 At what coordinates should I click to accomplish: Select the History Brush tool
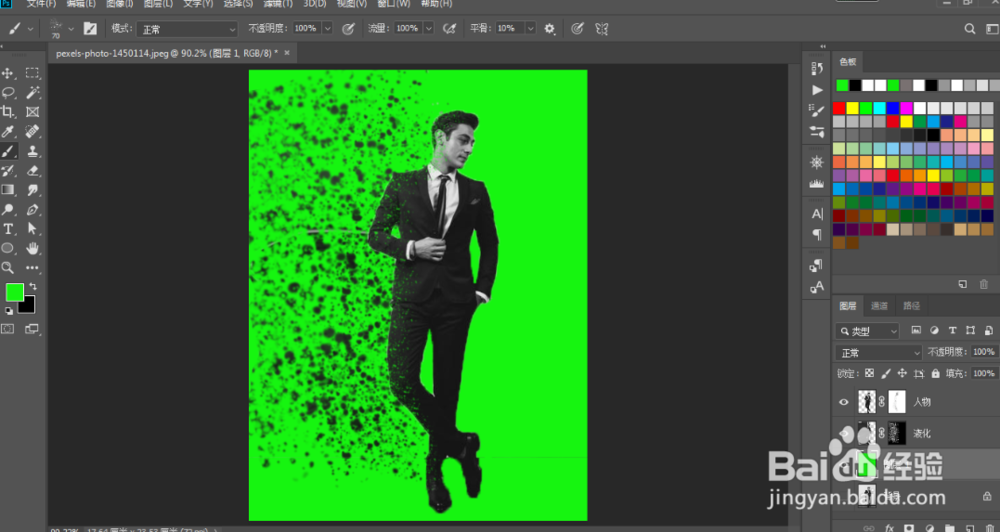point(8,170)
